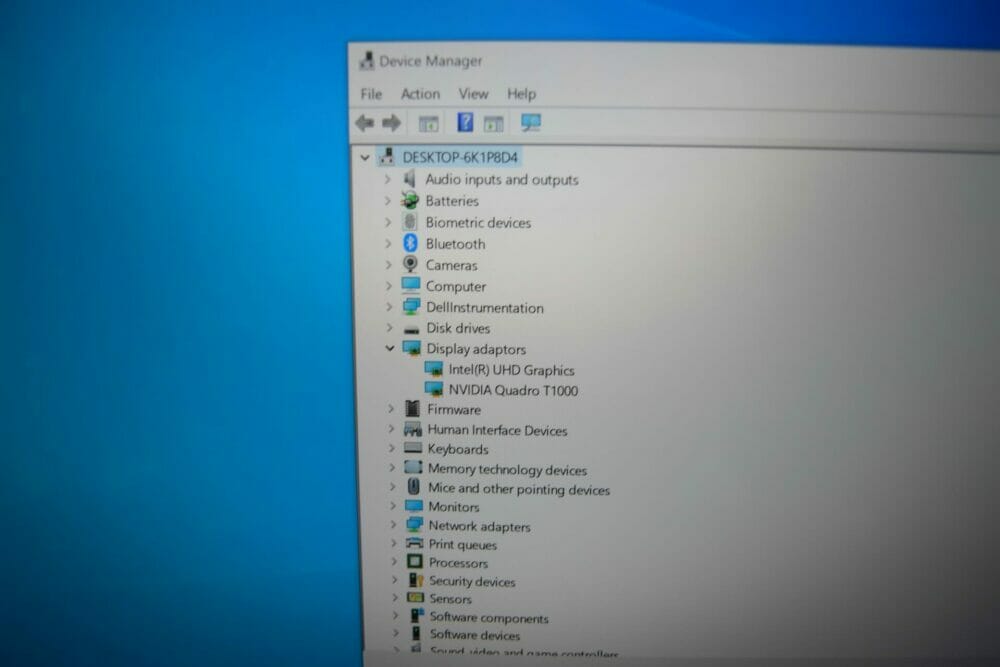Expand the Processors chevron

(x=394, y=562)
